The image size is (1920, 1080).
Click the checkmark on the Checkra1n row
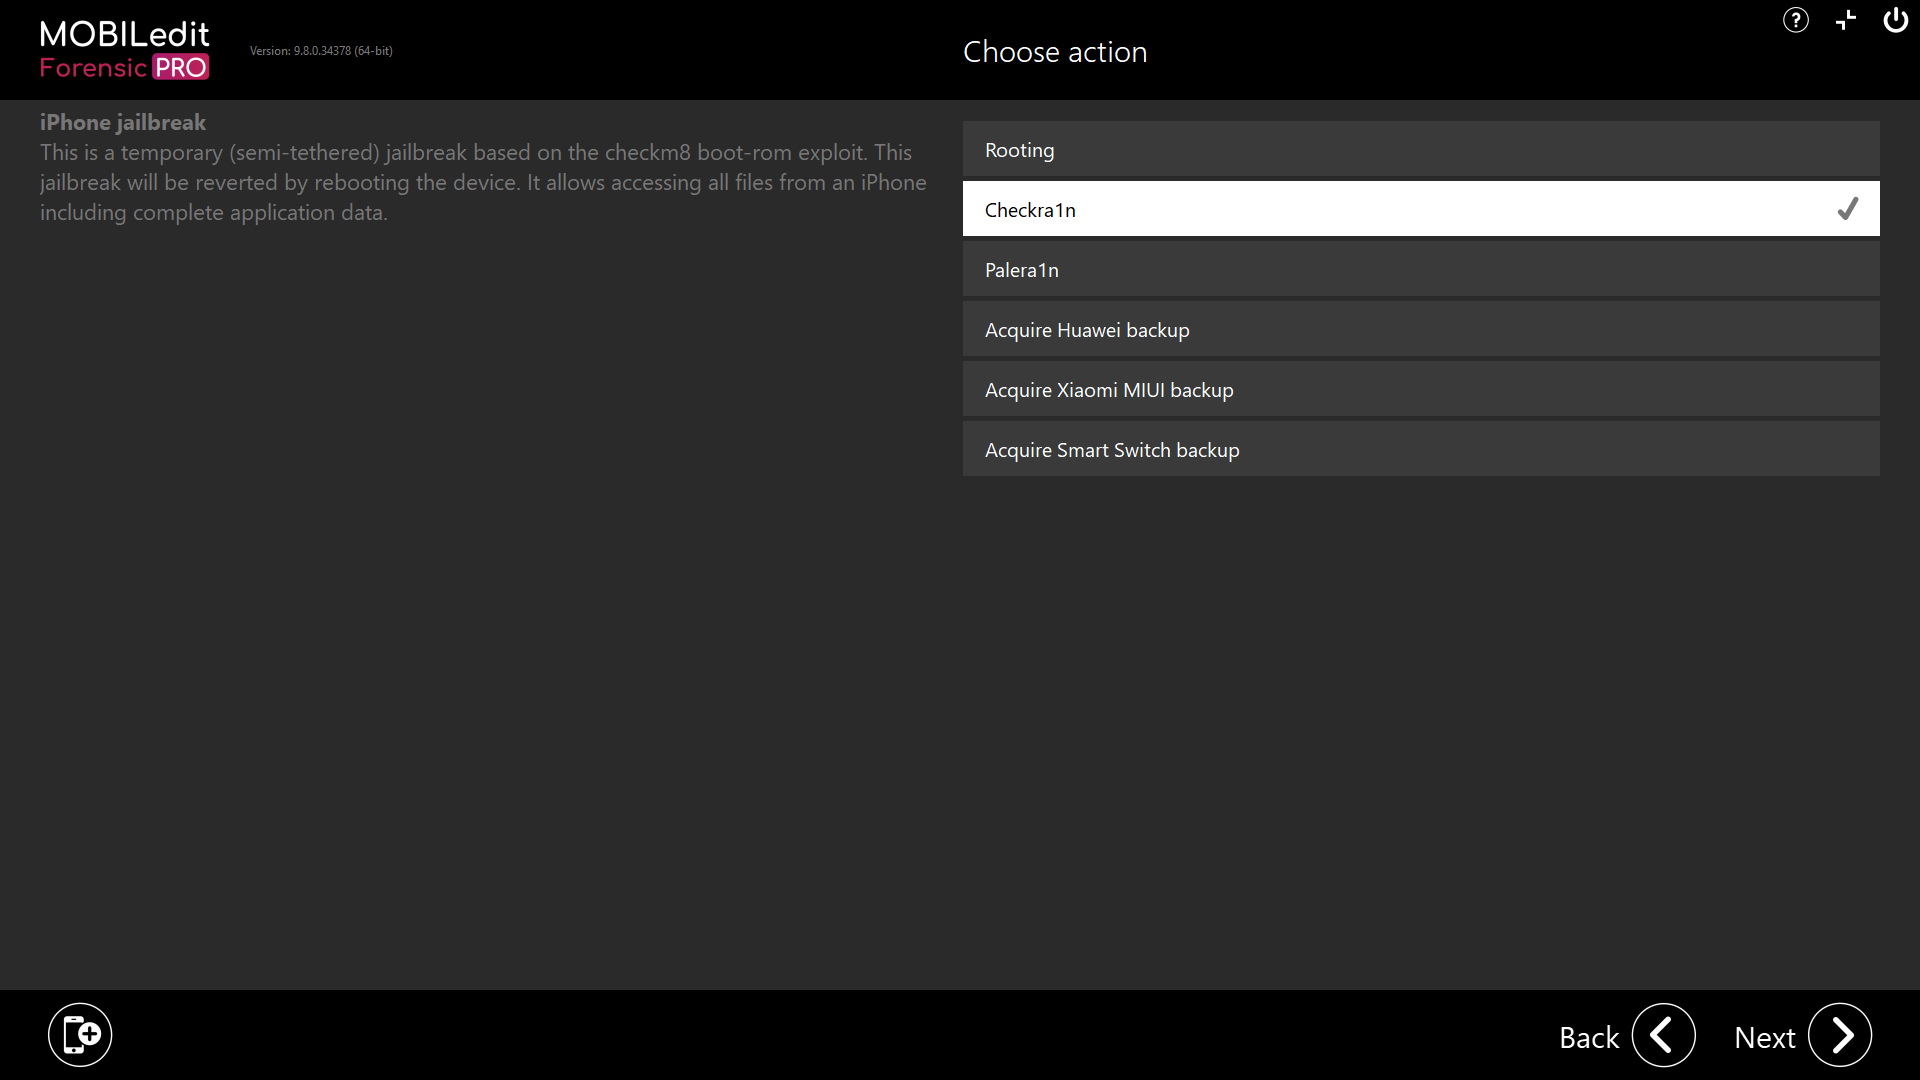1848,209
